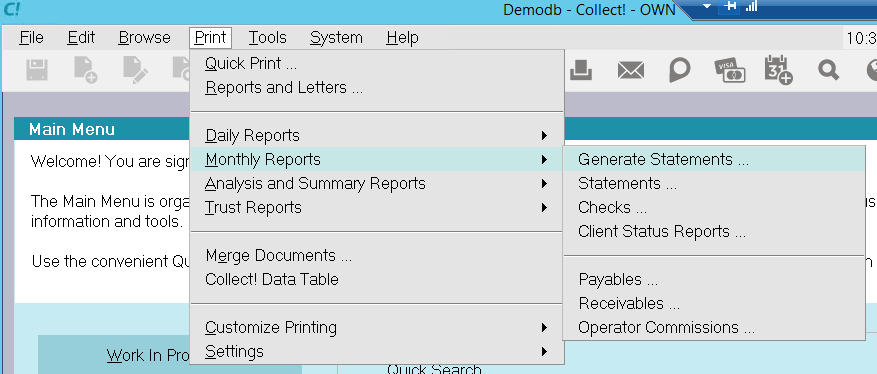877x374 pixels.
Task: Open the Tools menu
Action: pyautogui.click(x=267, y=37)
